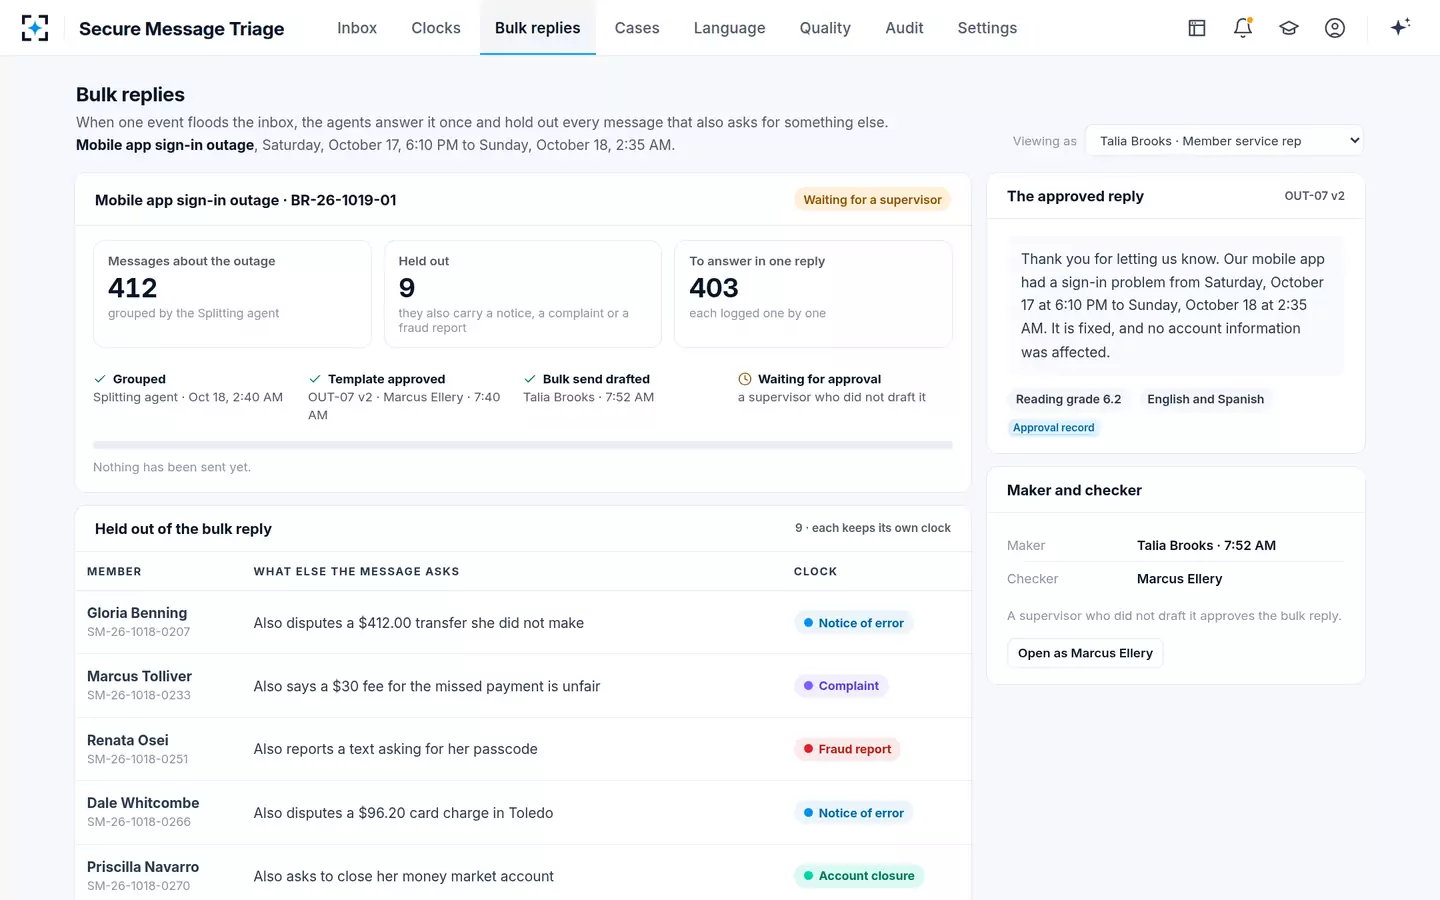Click the To answer in one reply card
Image resolution: width=1440 pixels, height=900 pixels.
pos(813,294)
